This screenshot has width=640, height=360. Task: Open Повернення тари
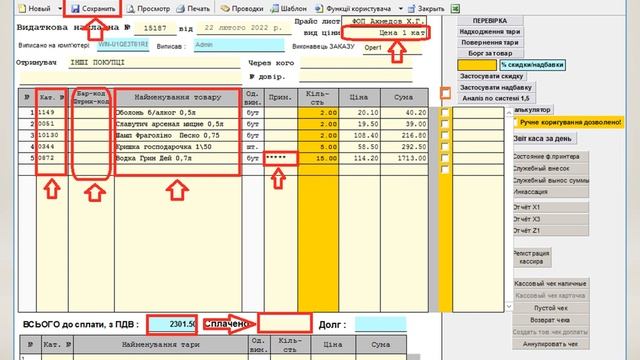click(489, 42)
